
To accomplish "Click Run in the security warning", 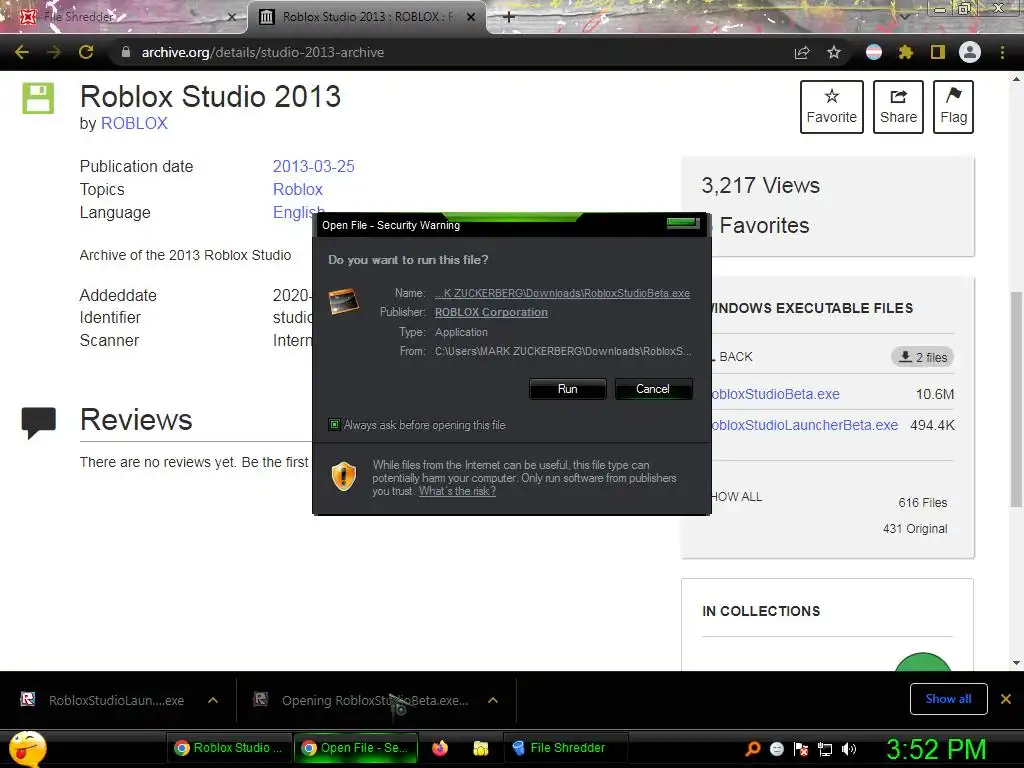I will 568,389.
